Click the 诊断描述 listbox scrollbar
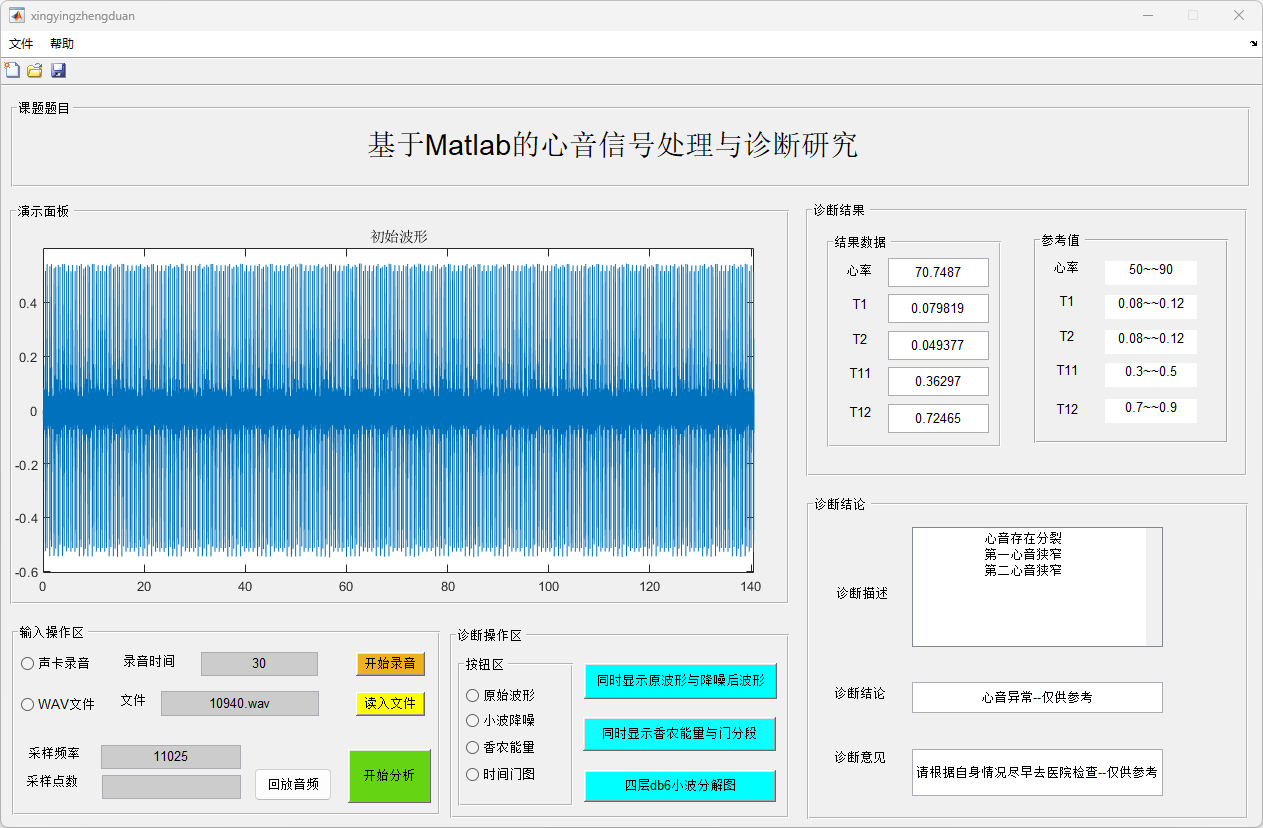Image resolution: width=1263 pixels, height=828 pixels. click(1154, 587)
